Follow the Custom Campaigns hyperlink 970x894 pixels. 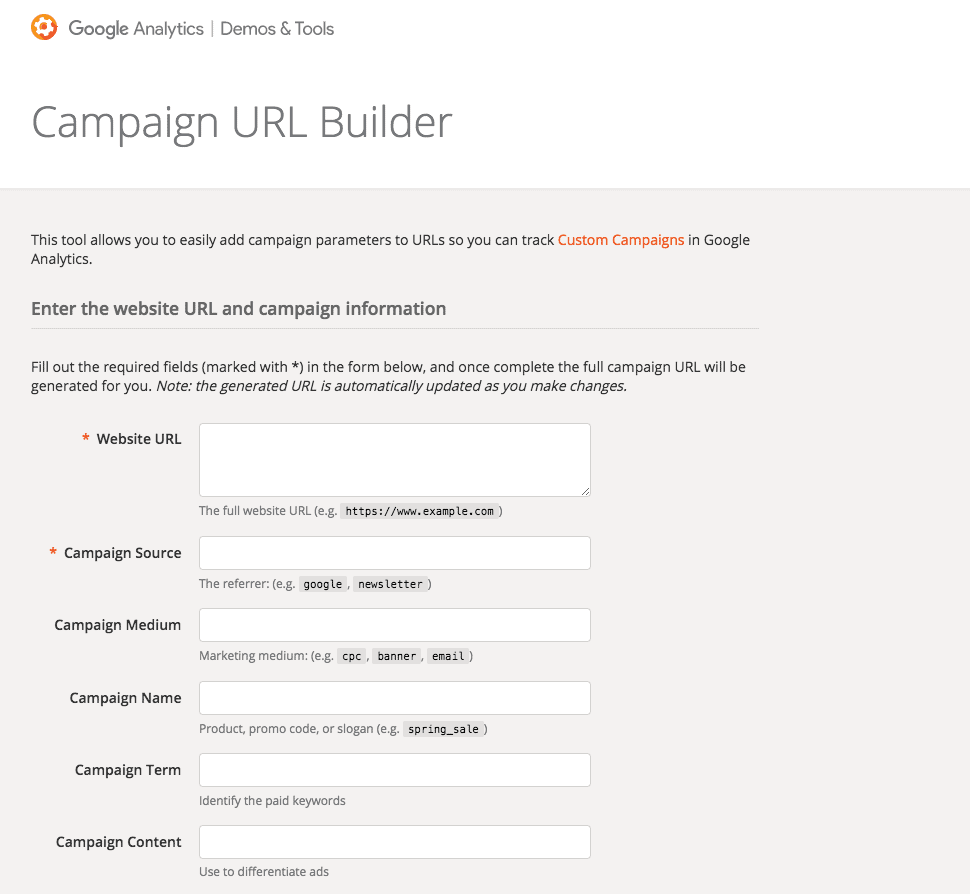(x=621, y=240)
